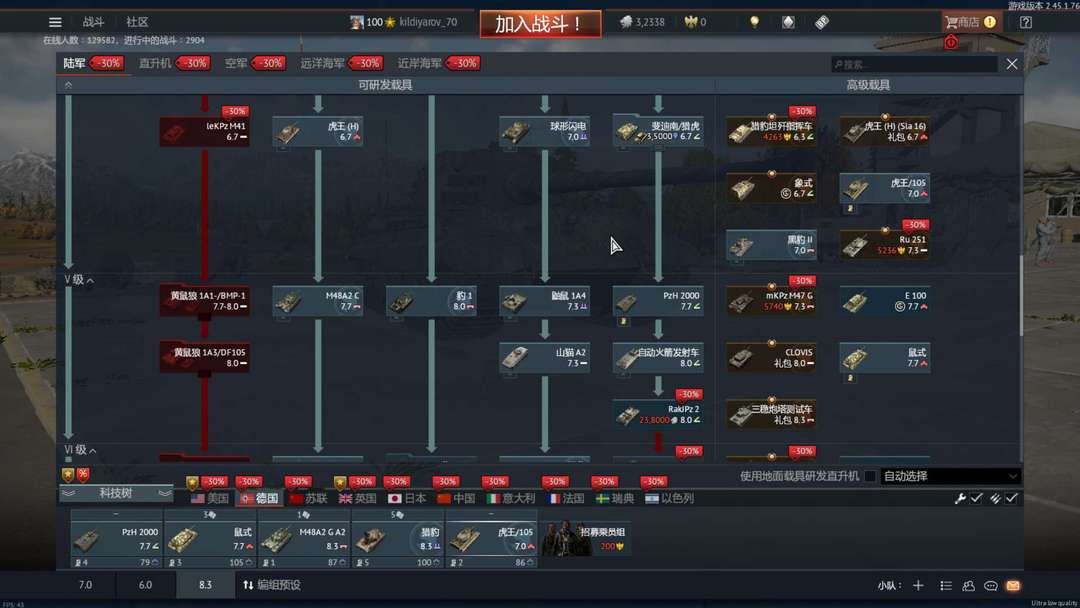
Task: Select the 山猫 A2 vehicle icon
Action: (x=544, y=357)
